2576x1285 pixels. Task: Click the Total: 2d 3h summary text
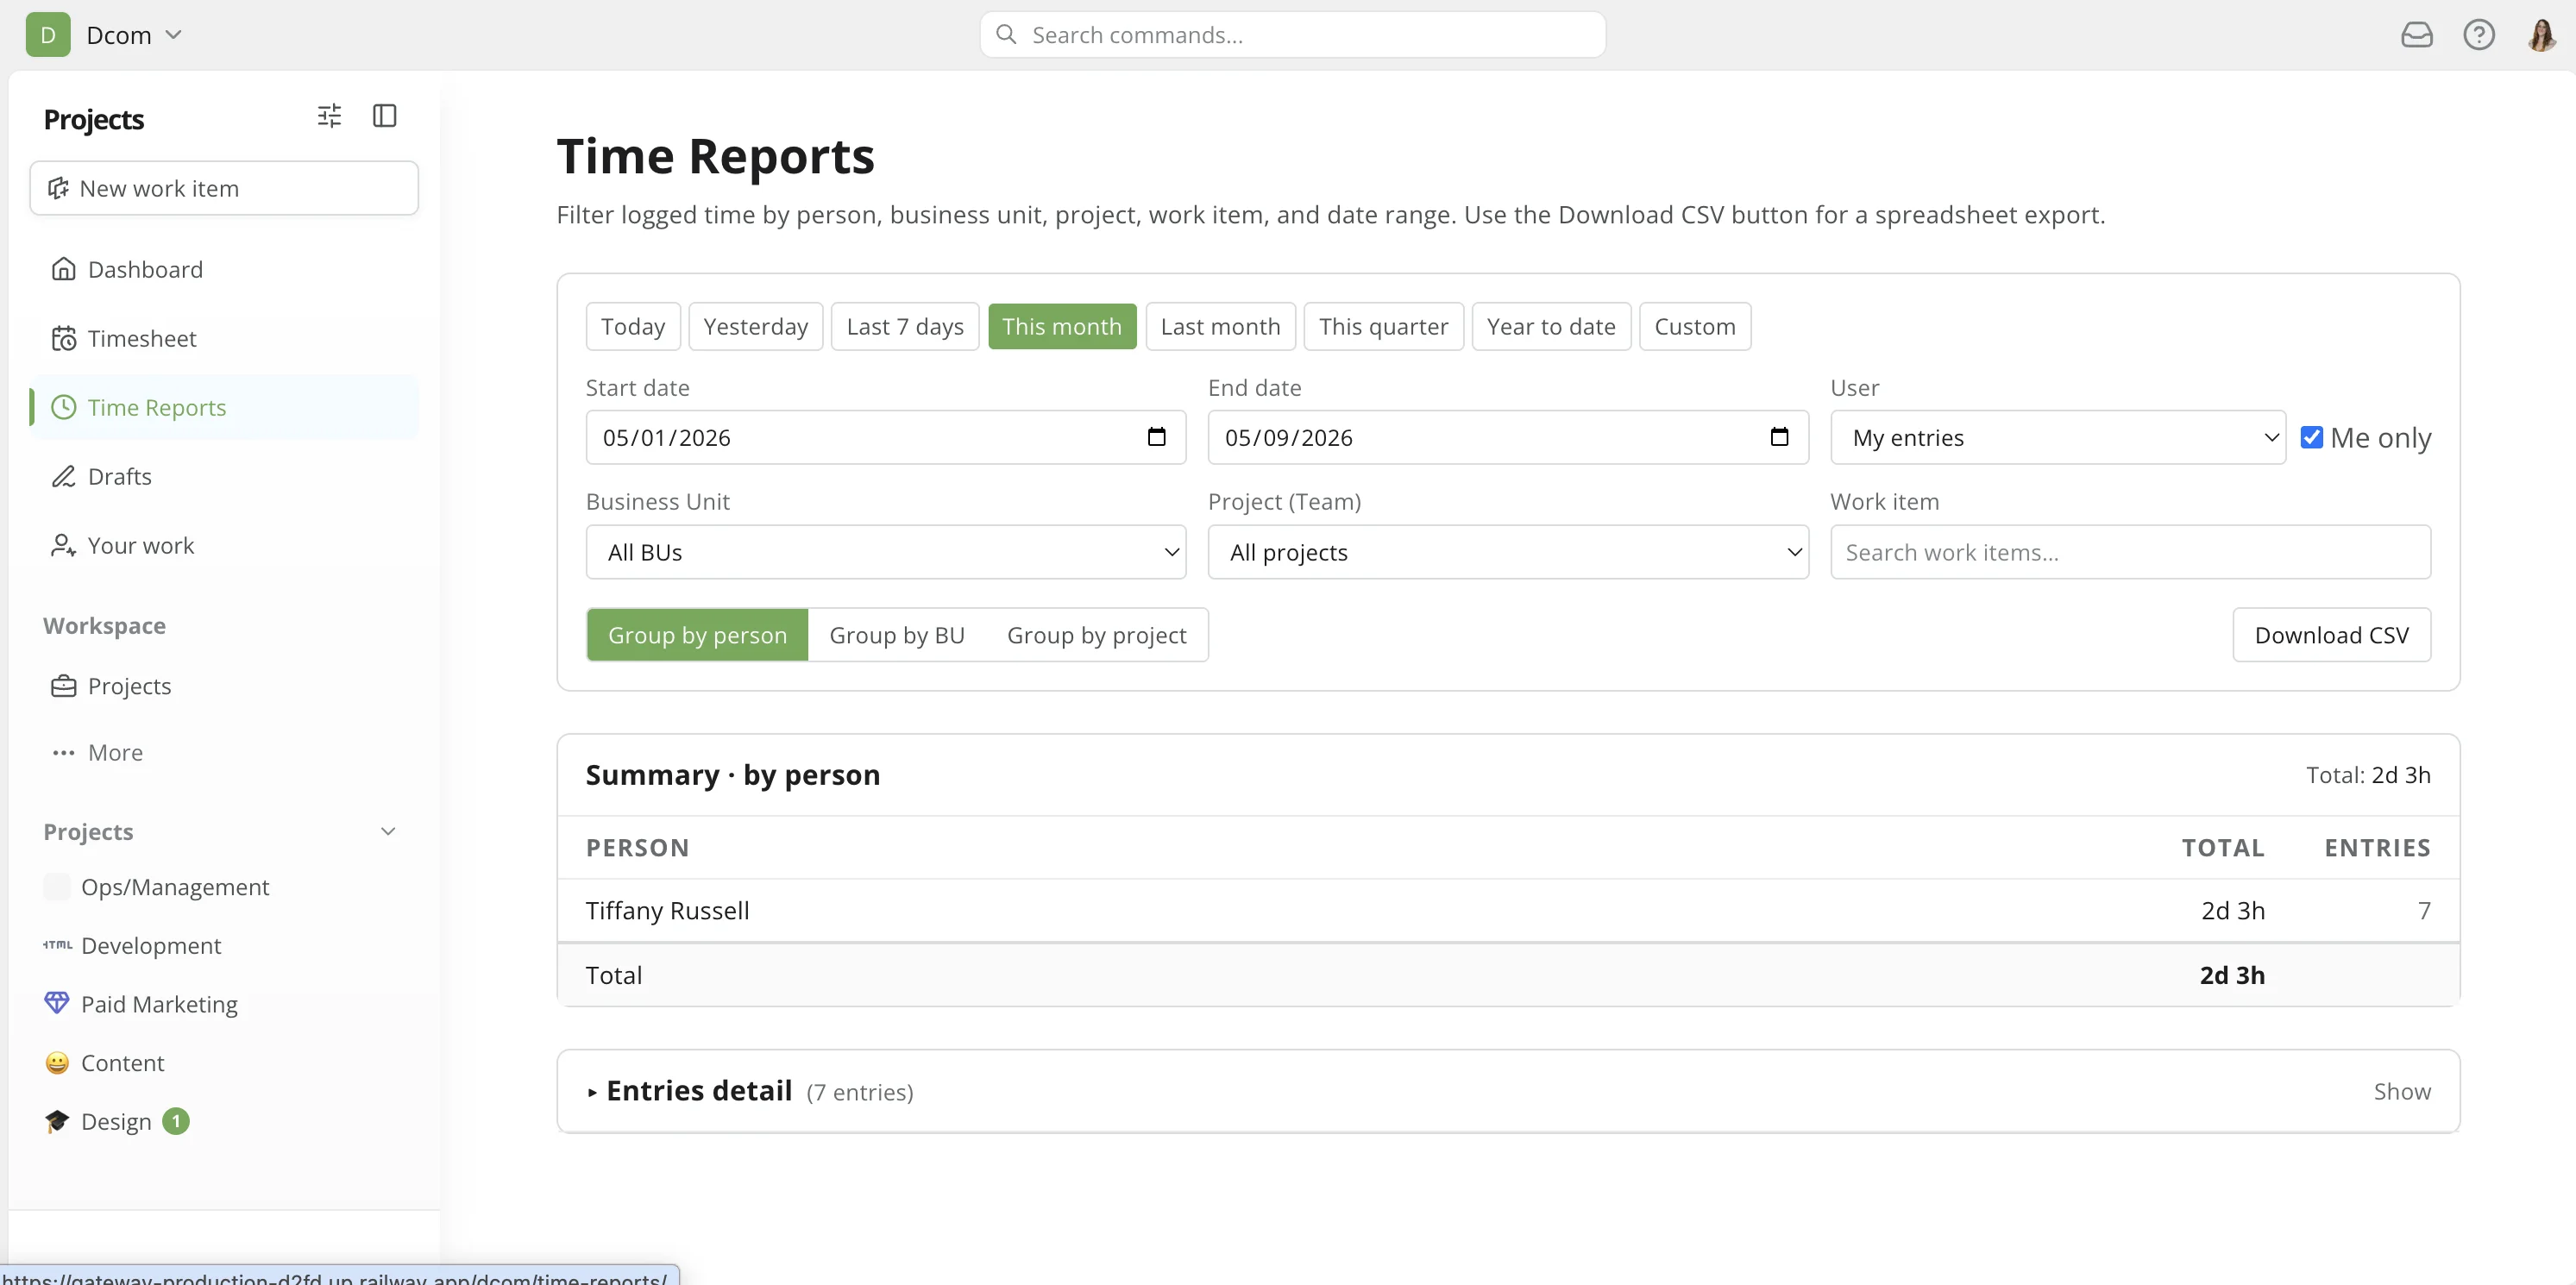(x=2368, y=775)
